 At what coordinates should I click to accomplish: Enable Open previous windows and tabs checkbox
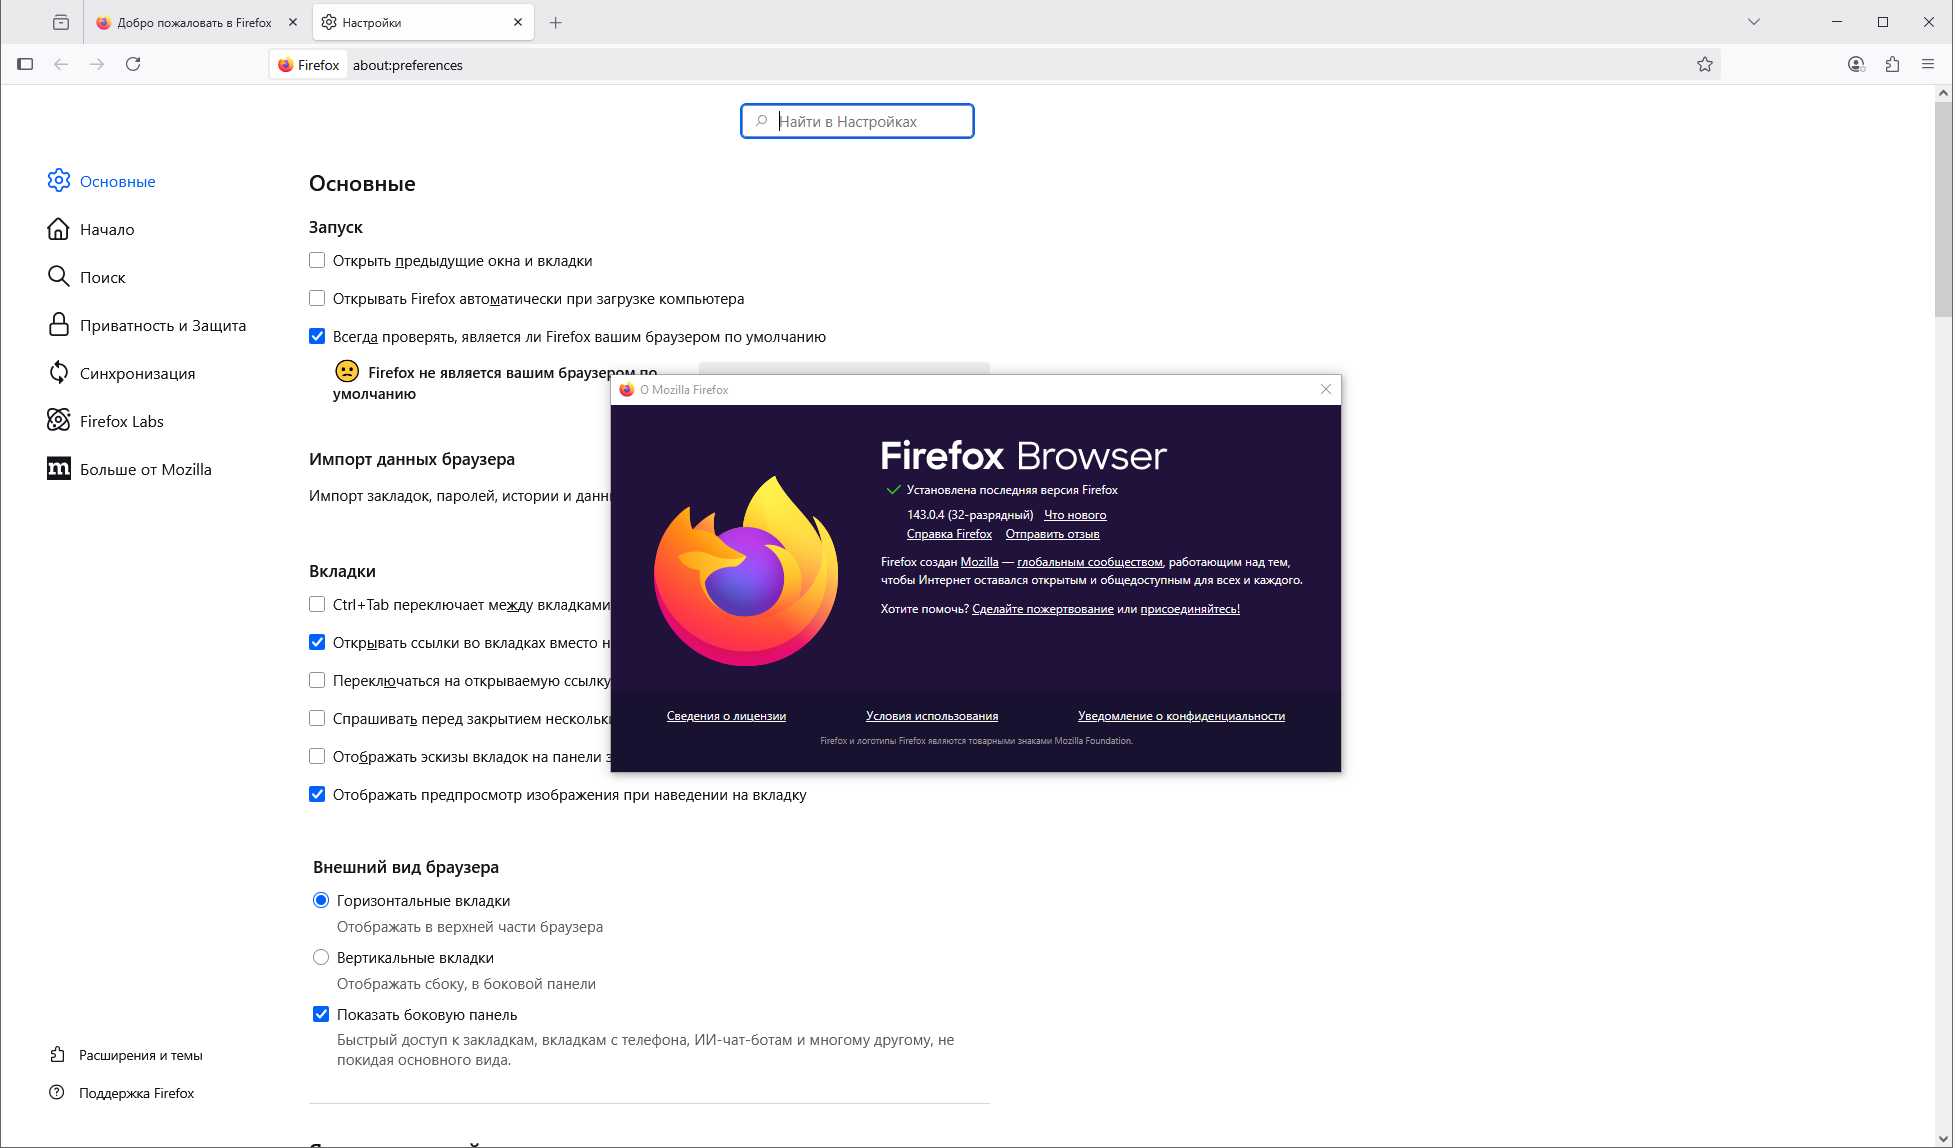[317, 260]
